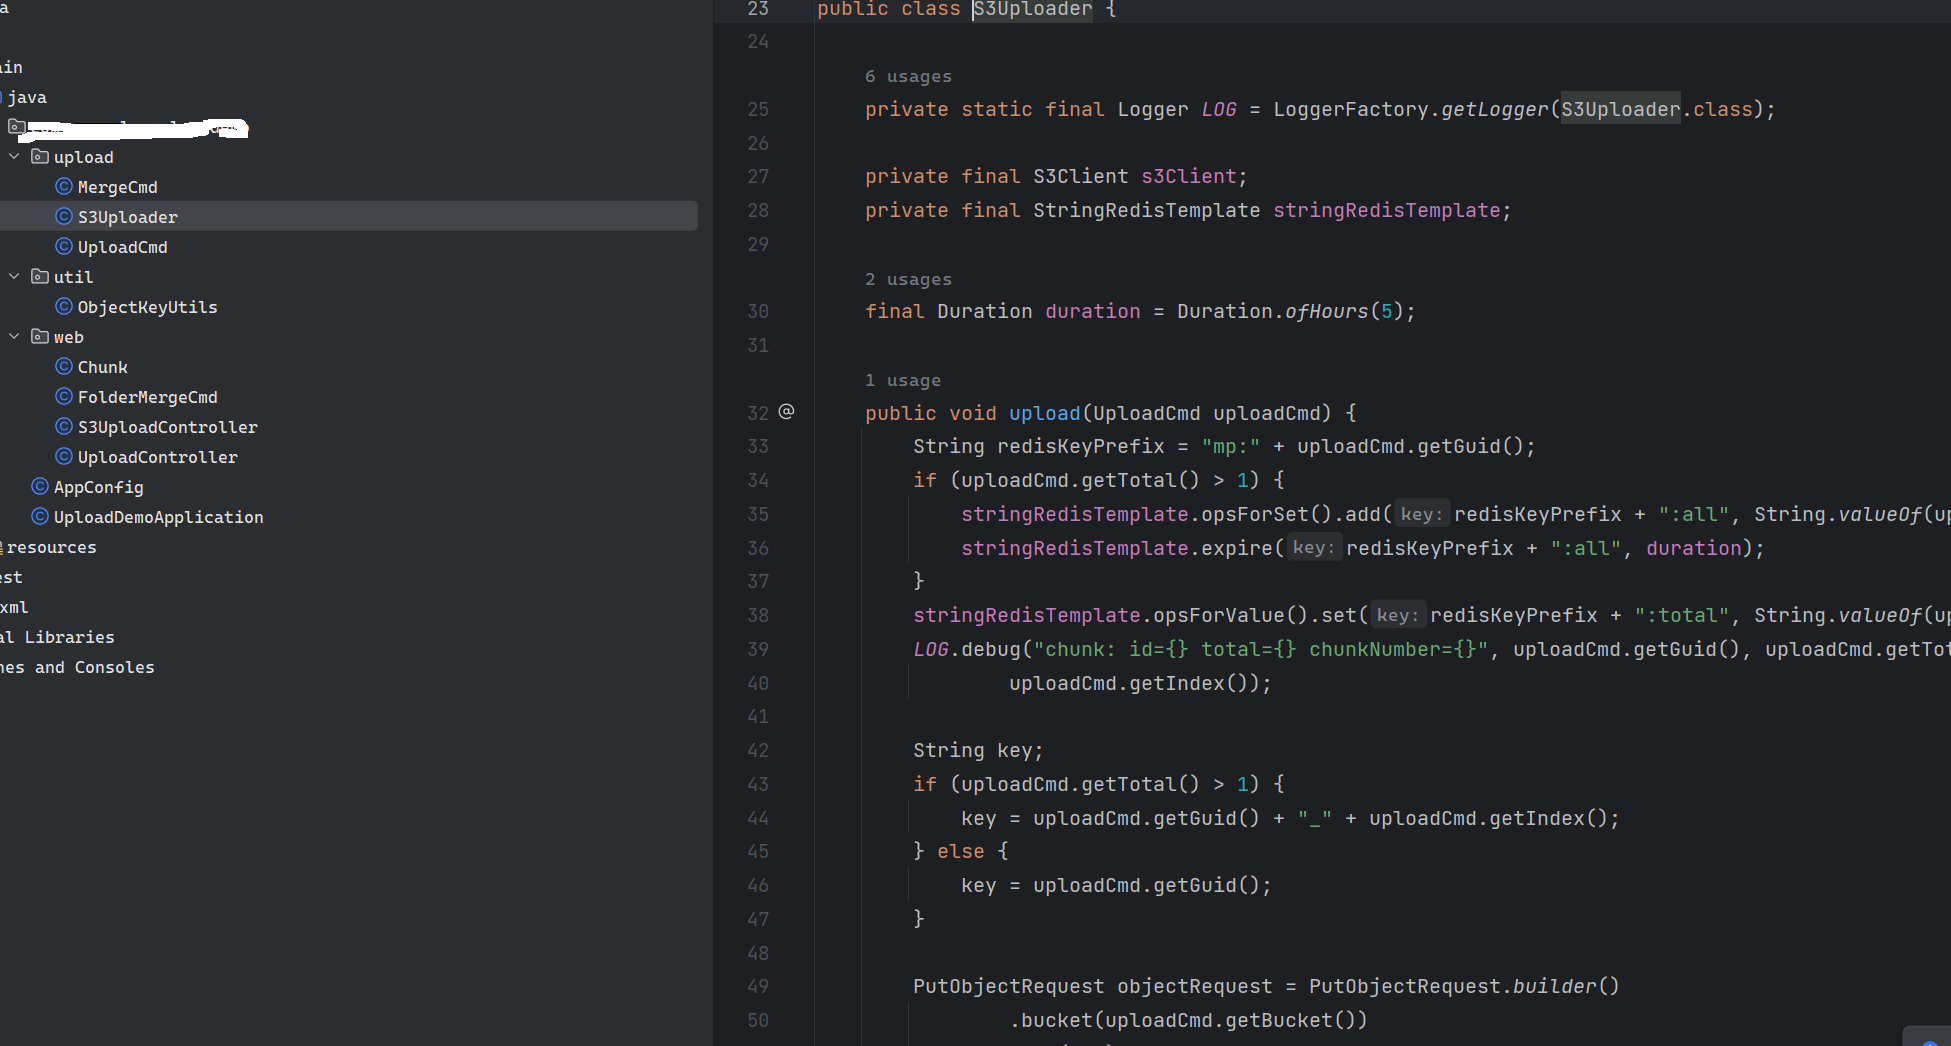The height and width of the screenshot is (1046, 1951).
Task: Click the AppConfig class icon
Action: [x=40, y=487]
